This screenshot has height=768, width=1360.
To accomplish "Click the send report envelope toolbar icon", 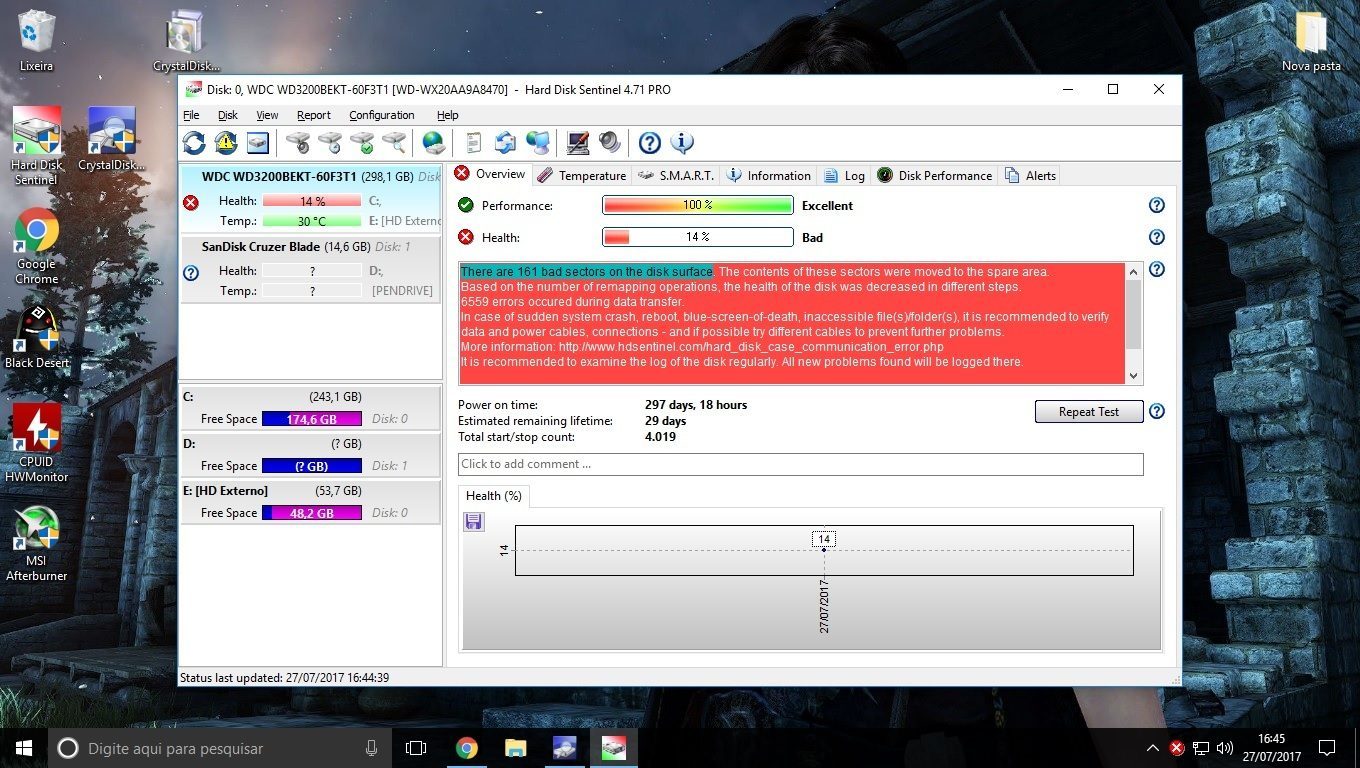I will pos(506,143).
